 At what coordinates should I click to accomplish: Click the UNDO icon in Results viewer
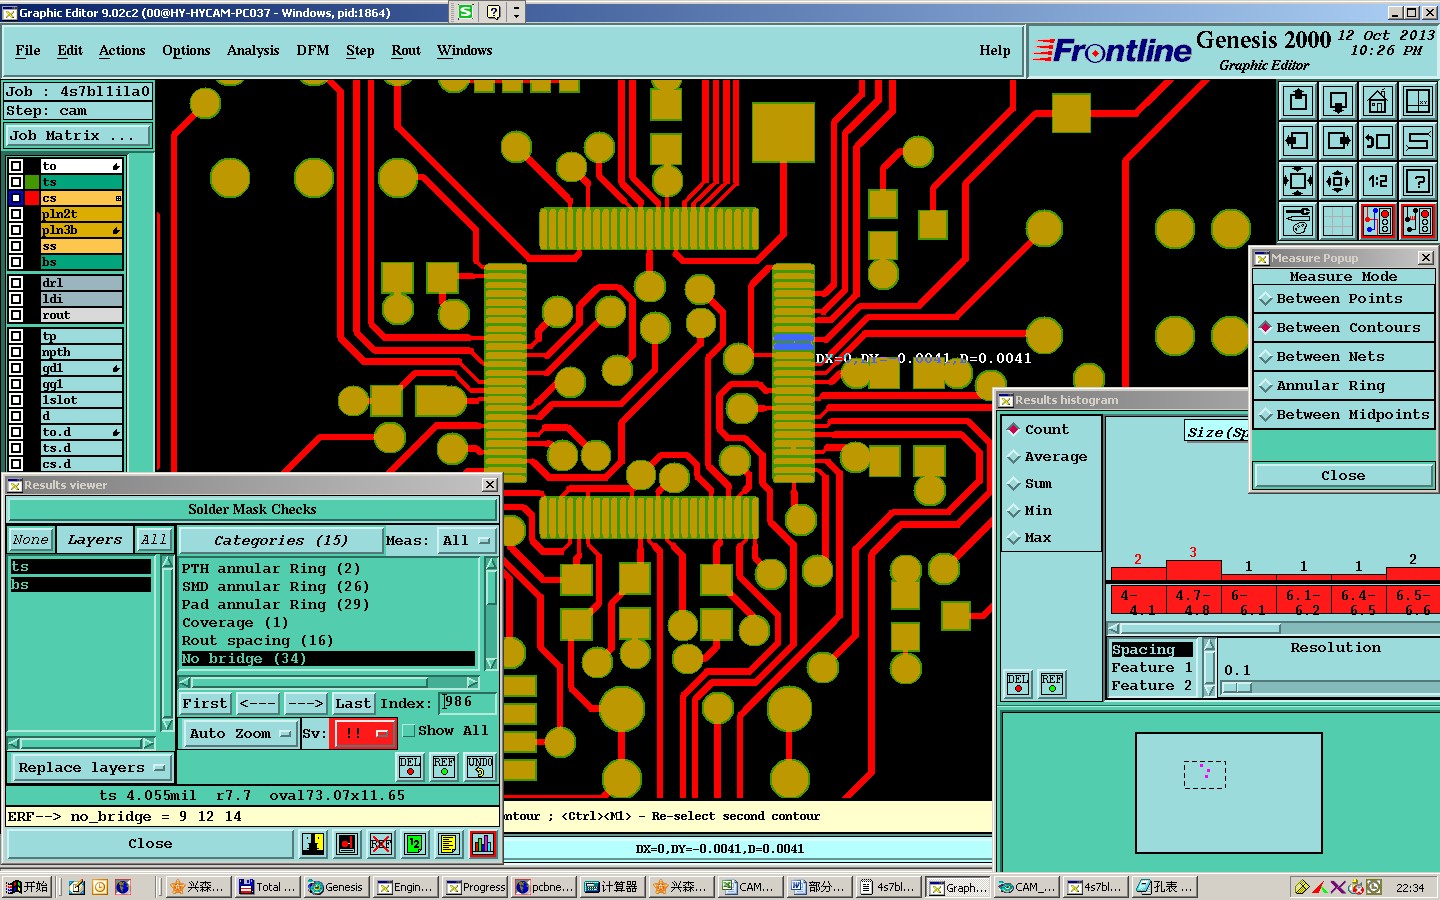(x=480, y=767)
